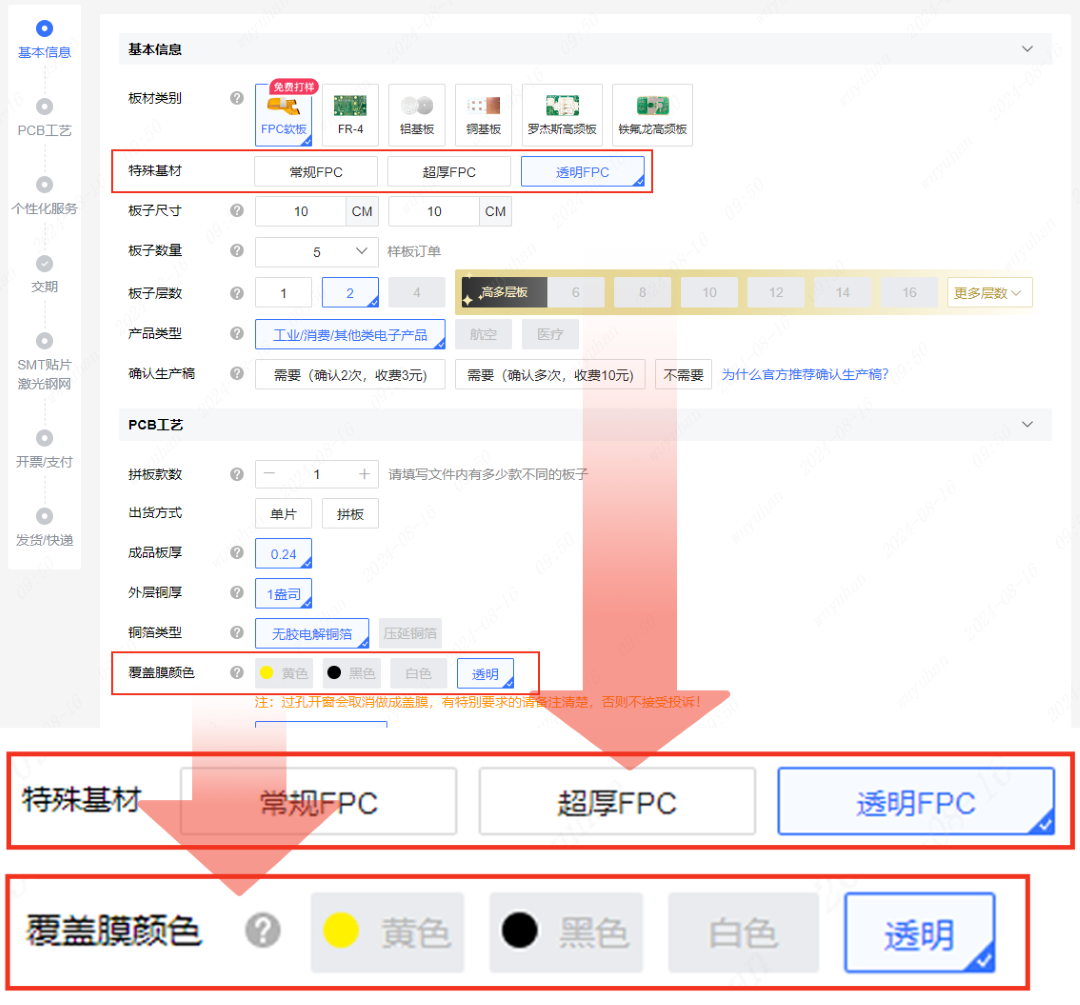1080x1005 pixels.
Task: Pick the 铜基板 copper board icon
Action: pos(483,114)
